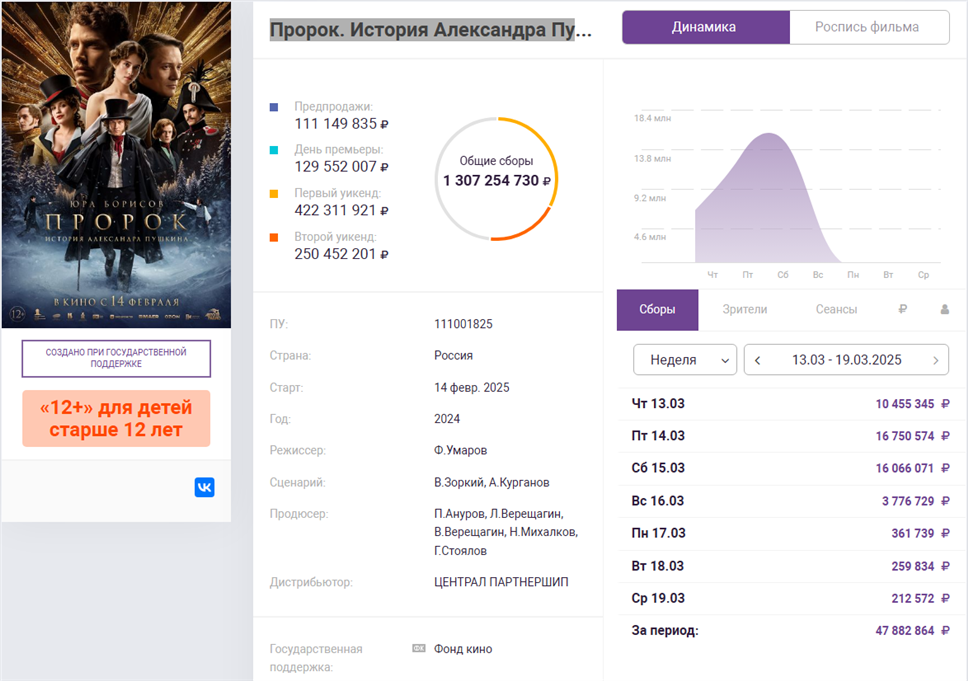This screenshot has height=681, width=968.
Task: Click the state support badge
Action: (x=116, y=358)
